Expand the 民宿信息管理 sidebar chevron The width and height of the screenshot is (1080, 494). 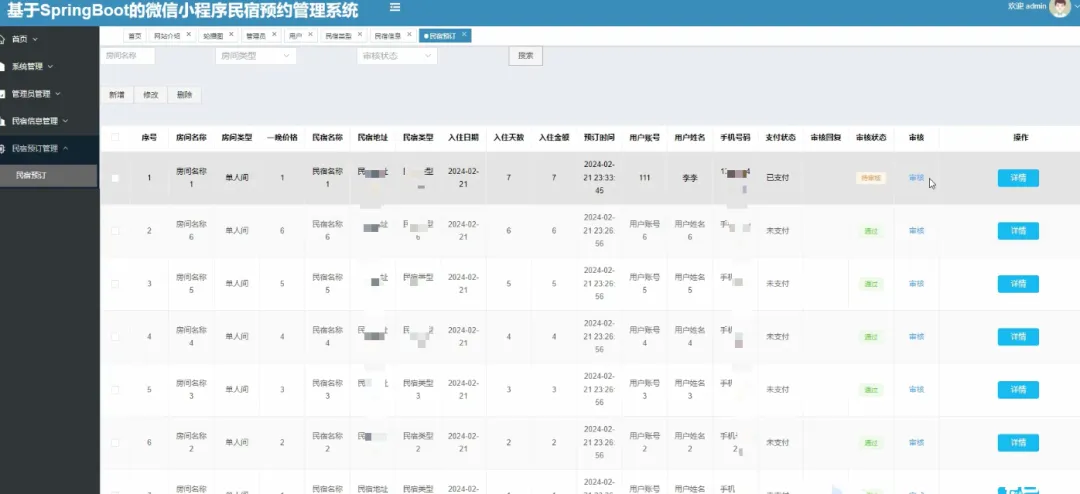(65, 121)
